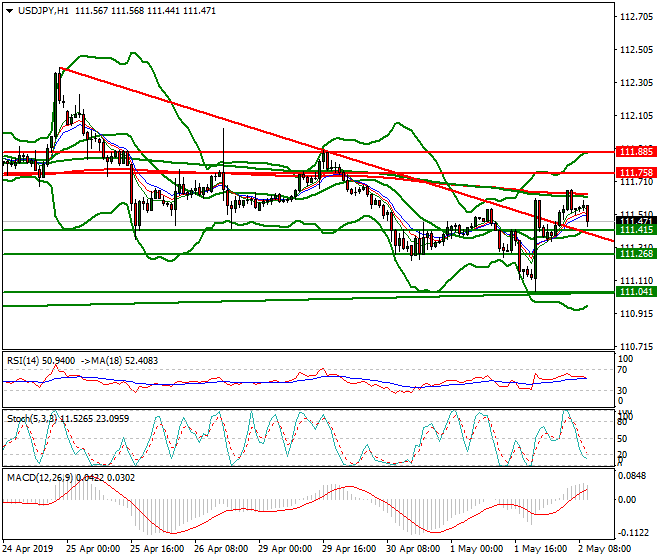Click the 29 Apr 16:00 time label
Screen dimensions: 660x560
tap(349, 549)
